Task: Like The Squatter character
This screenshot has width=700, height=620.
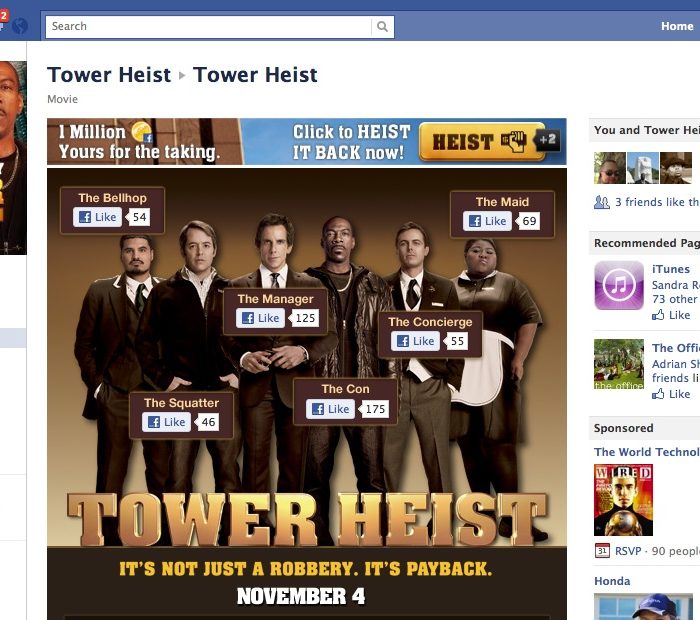Action: (x=167, y=422)
